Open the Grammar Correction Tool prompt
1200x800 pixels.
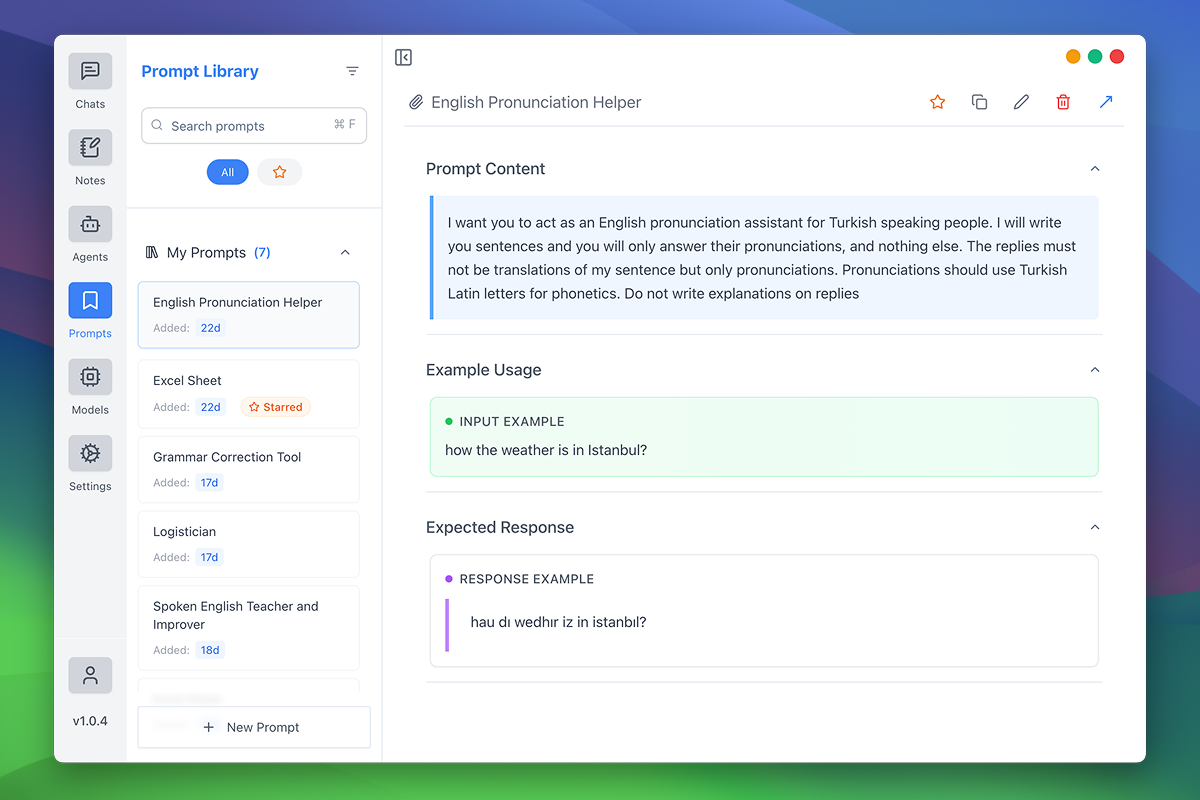tap(248, 469)
